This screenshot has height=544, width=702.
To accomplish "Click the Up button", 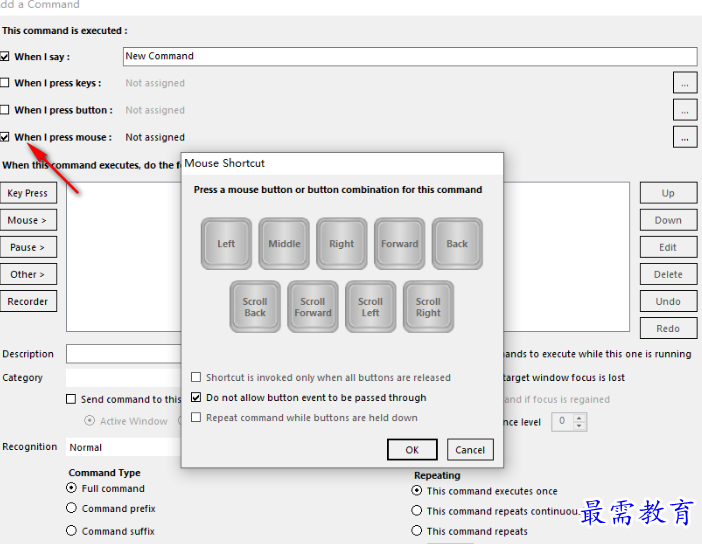I will pyautogui.click(x=668, y=193).
